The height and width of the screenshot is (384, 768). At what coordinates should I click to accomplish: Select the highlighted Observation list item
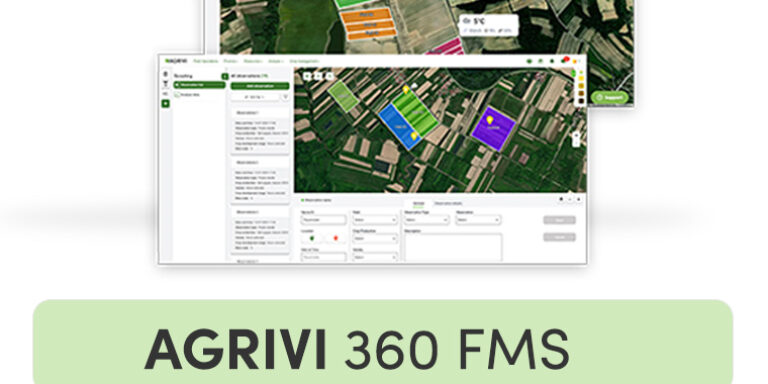(x=199, y=85)
